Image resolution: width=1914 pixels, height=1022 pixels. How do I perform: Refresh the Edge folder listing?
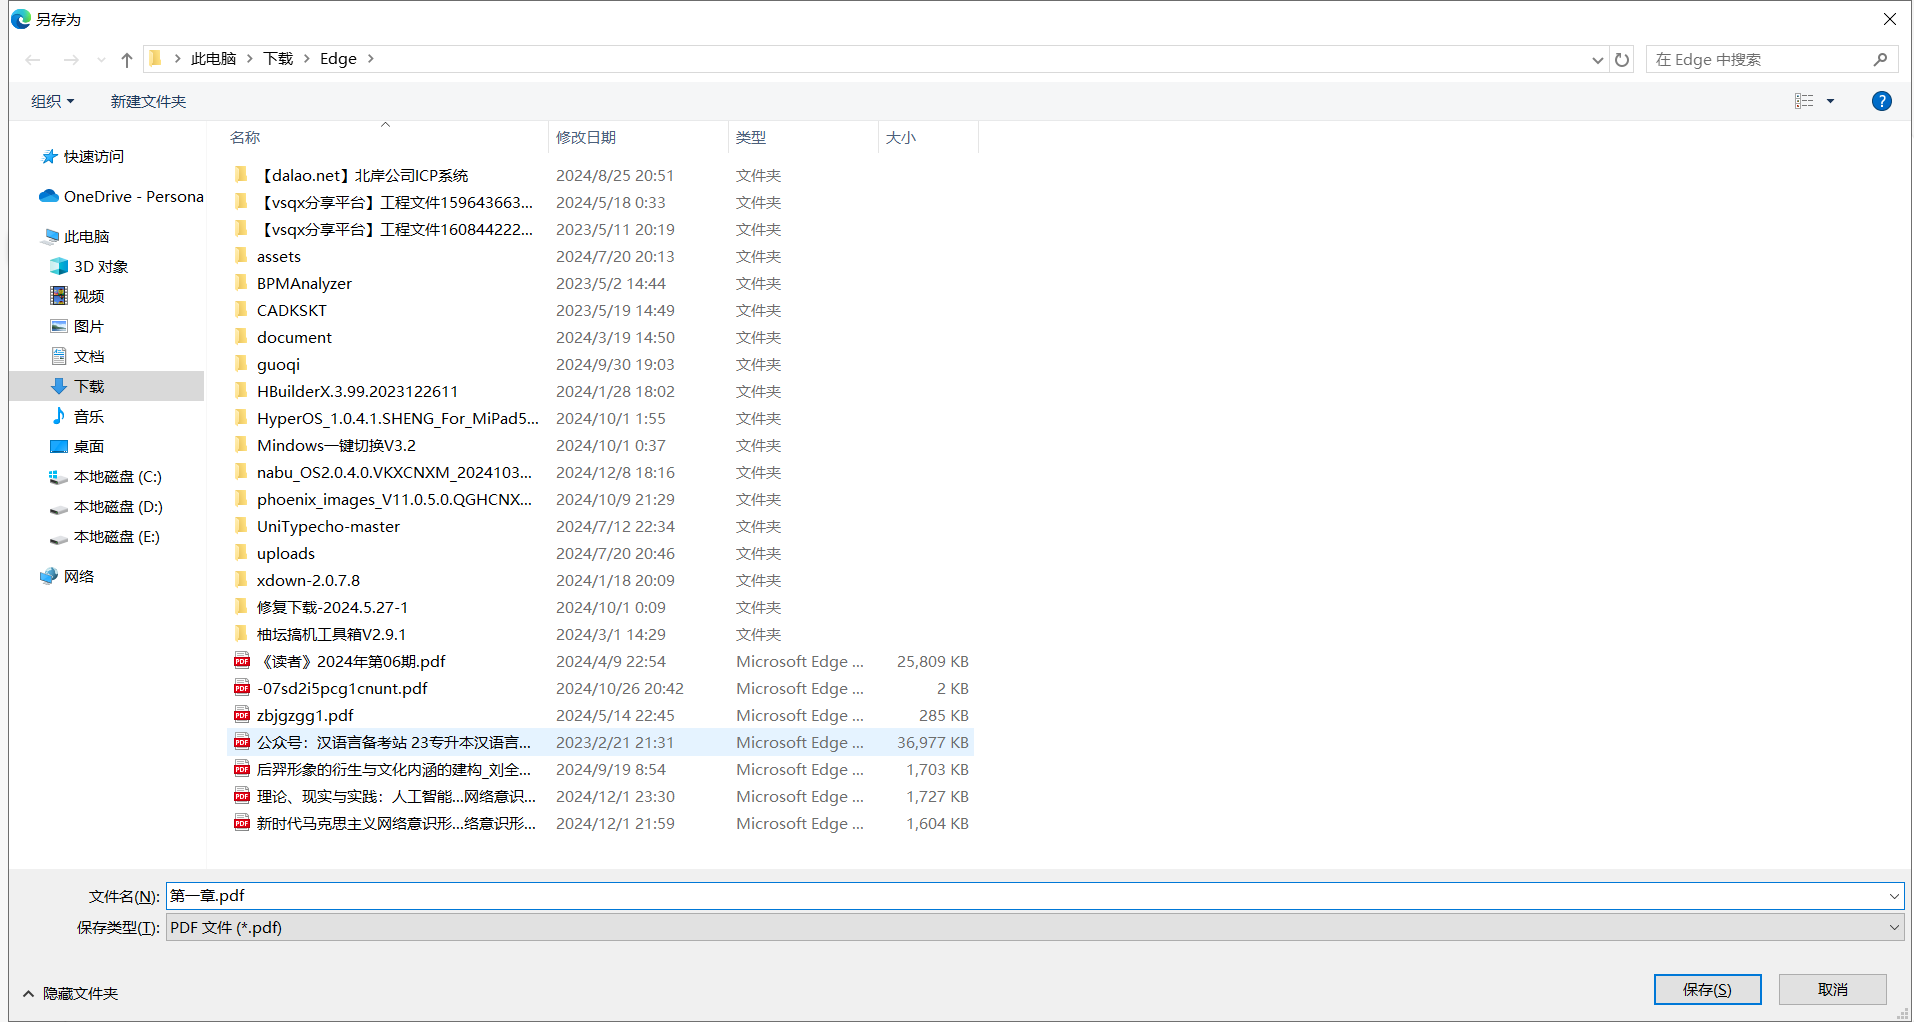(x=1622, y=60)
